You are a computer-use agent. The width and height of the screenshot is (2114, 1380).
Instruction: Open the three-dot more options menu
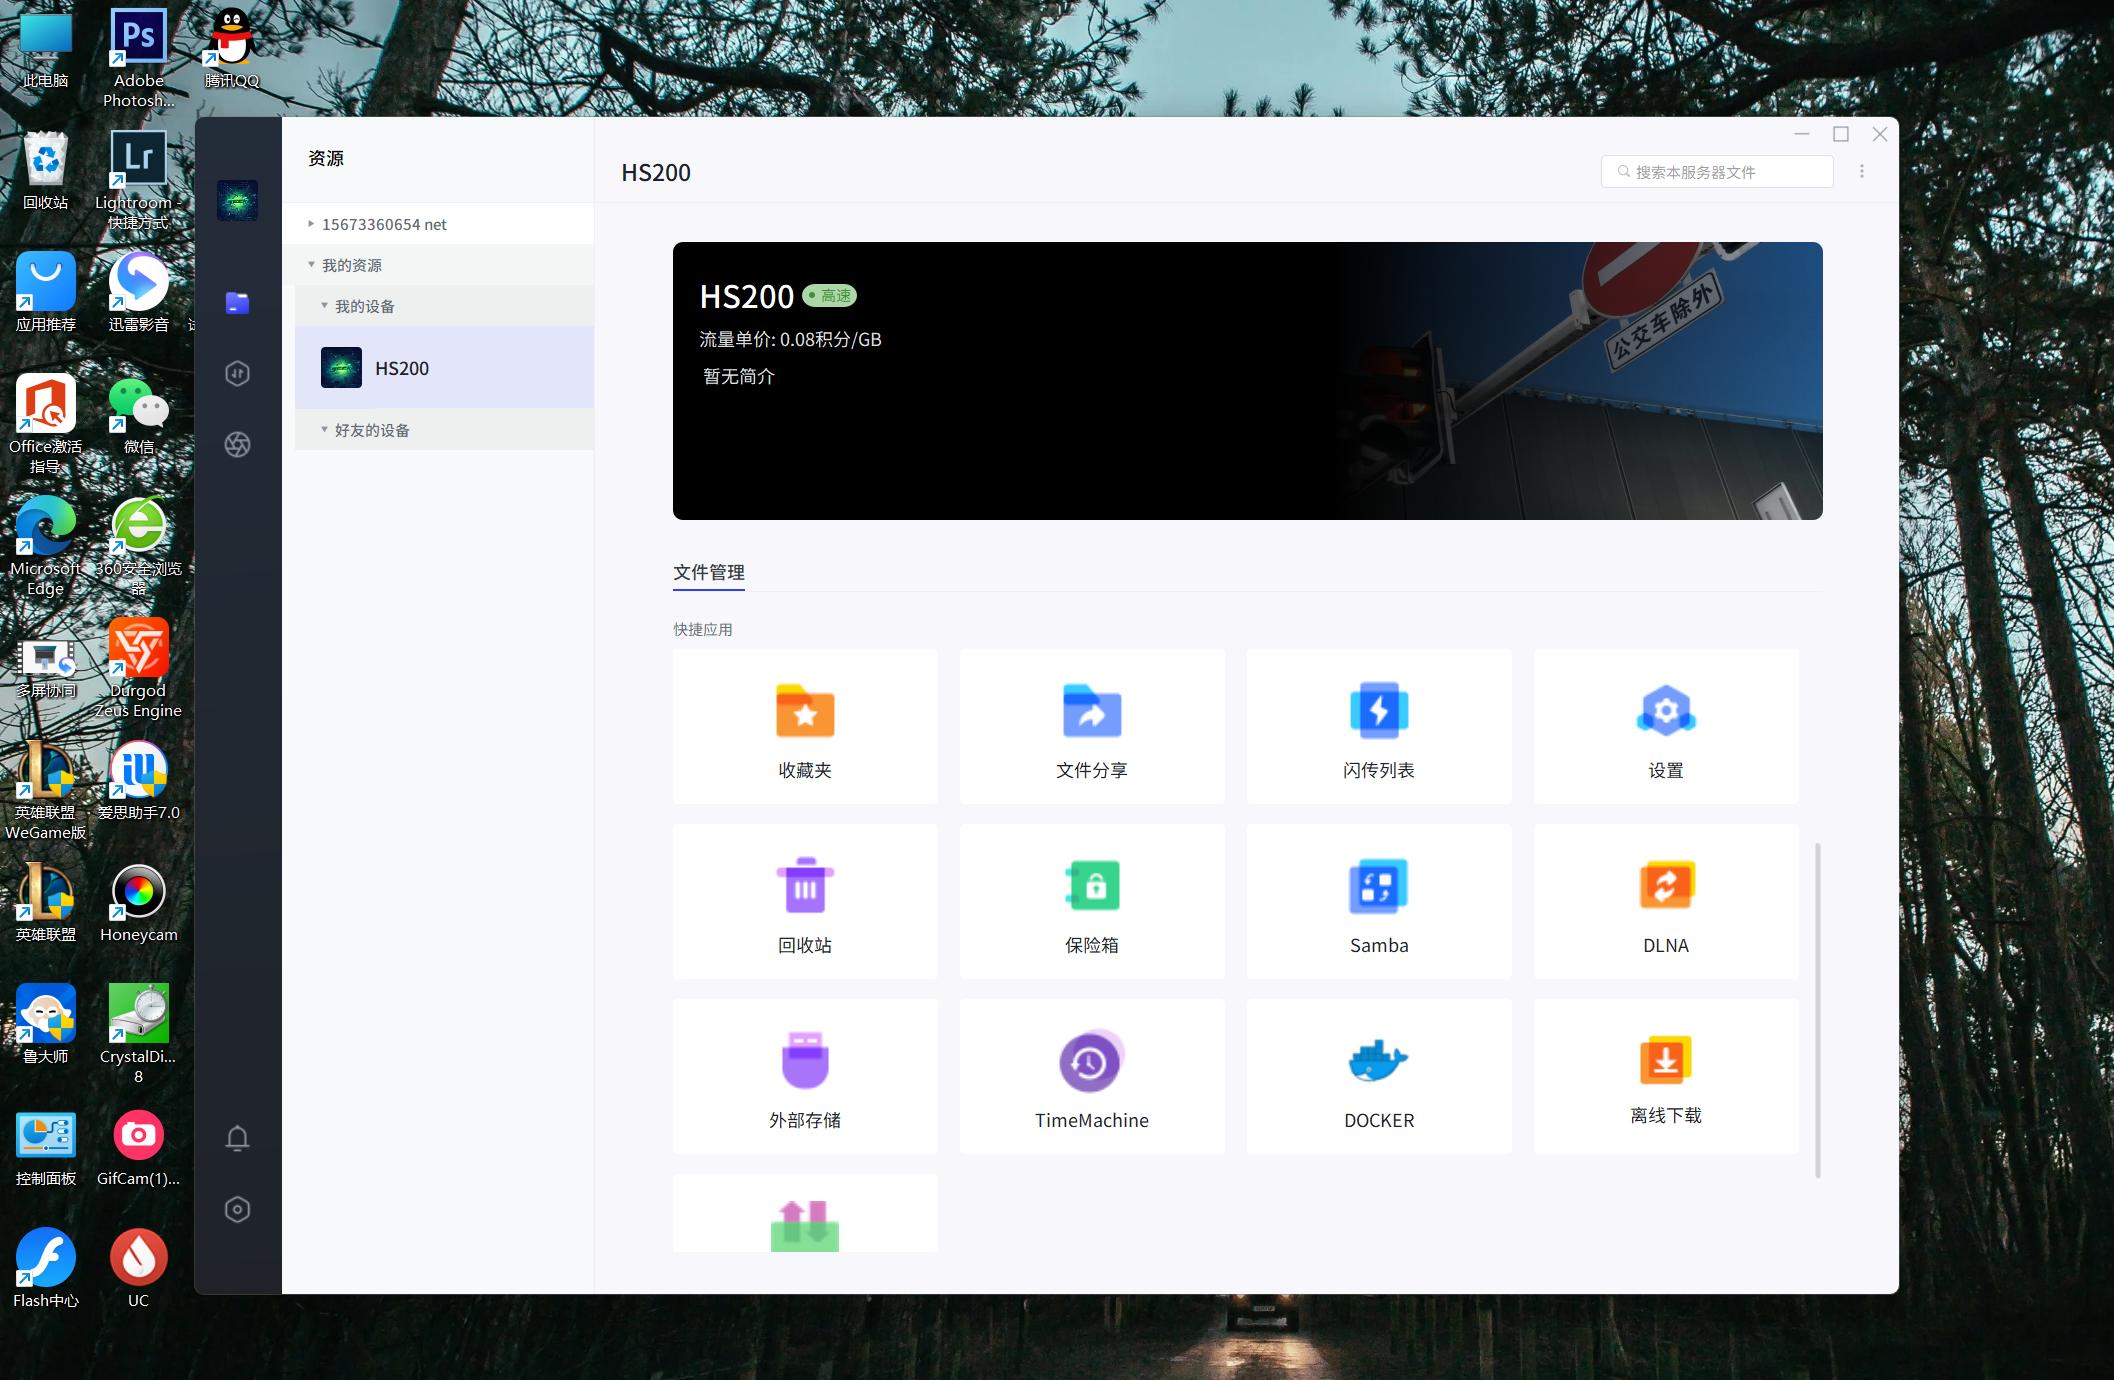click(x=1862, y=172)
